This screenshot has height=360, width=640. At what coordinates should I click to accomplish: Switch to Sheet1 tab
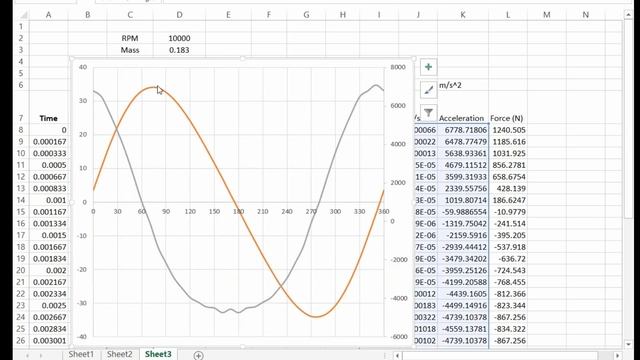pos(81,354)
